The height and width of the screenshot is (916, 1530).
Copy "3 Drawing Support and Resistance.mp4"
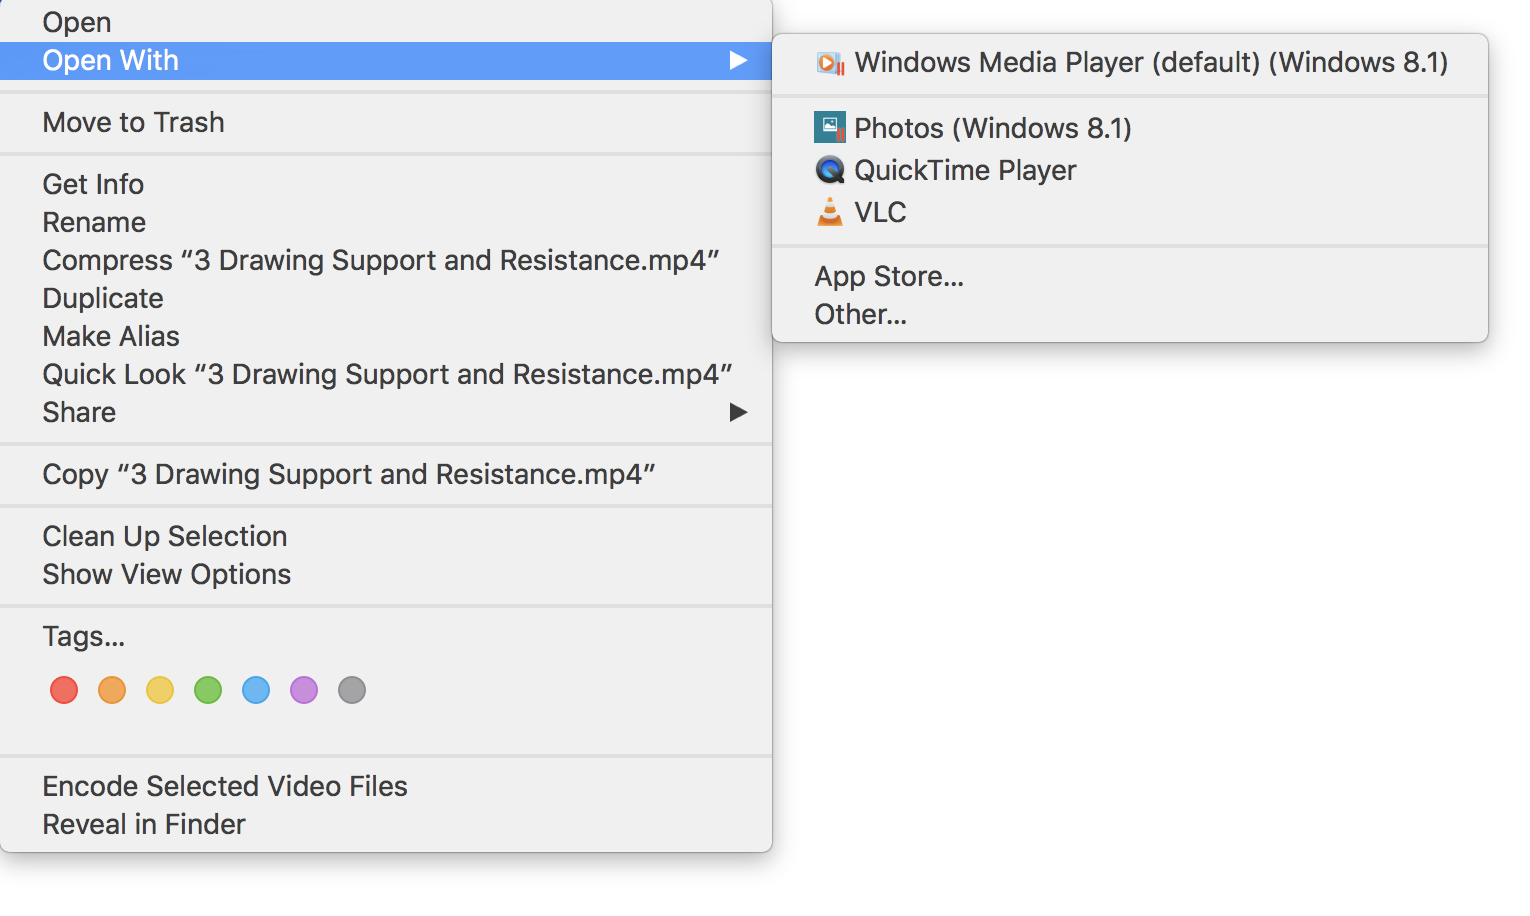(386, 474)
